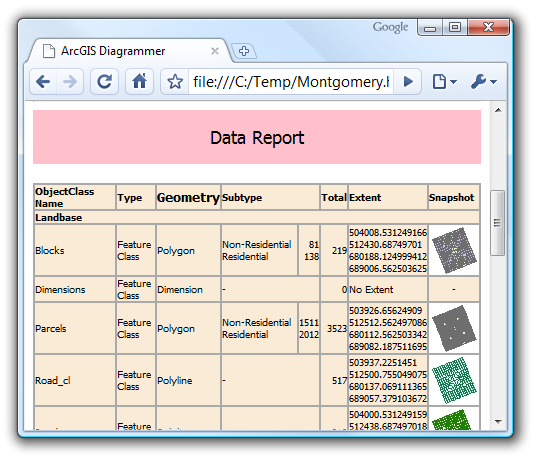Click the Google logo in title bar

[390, 27]
